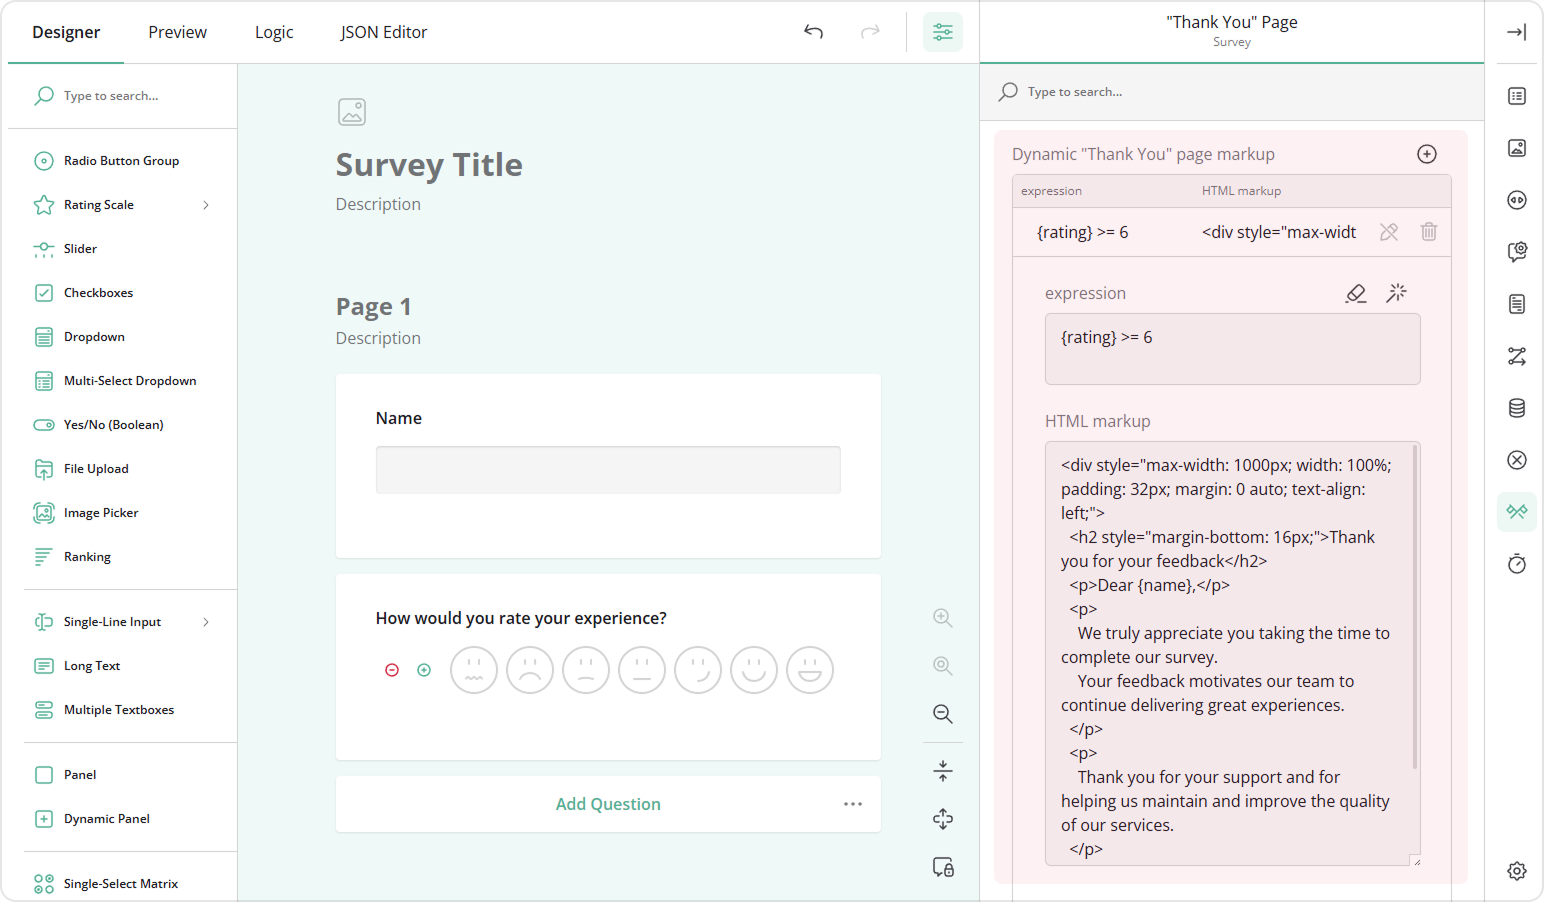The image size is (1544, 902).
Task: Open the Logo in the Survey Header settings
Action: point(1516,148)
